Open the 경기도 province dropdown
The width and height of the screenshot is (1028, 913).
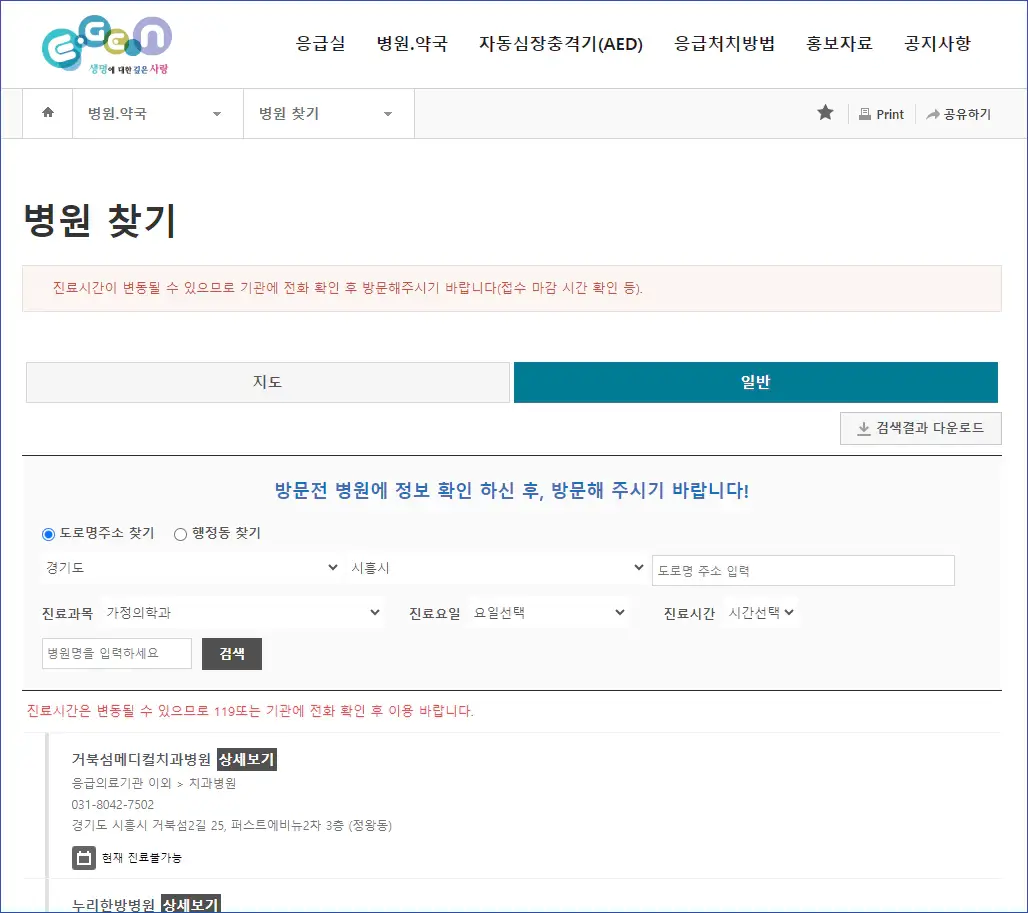click(x=192, y=567)
